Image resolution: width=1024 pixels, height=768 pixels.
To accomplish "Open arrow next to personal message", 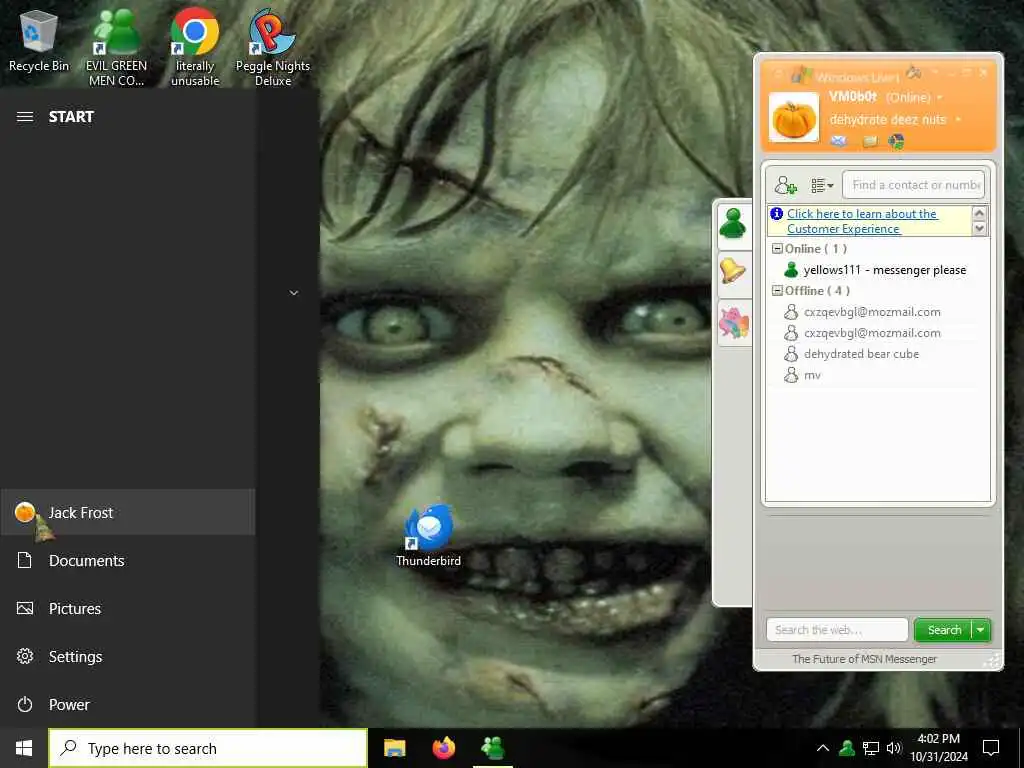I will click(958, 120).
